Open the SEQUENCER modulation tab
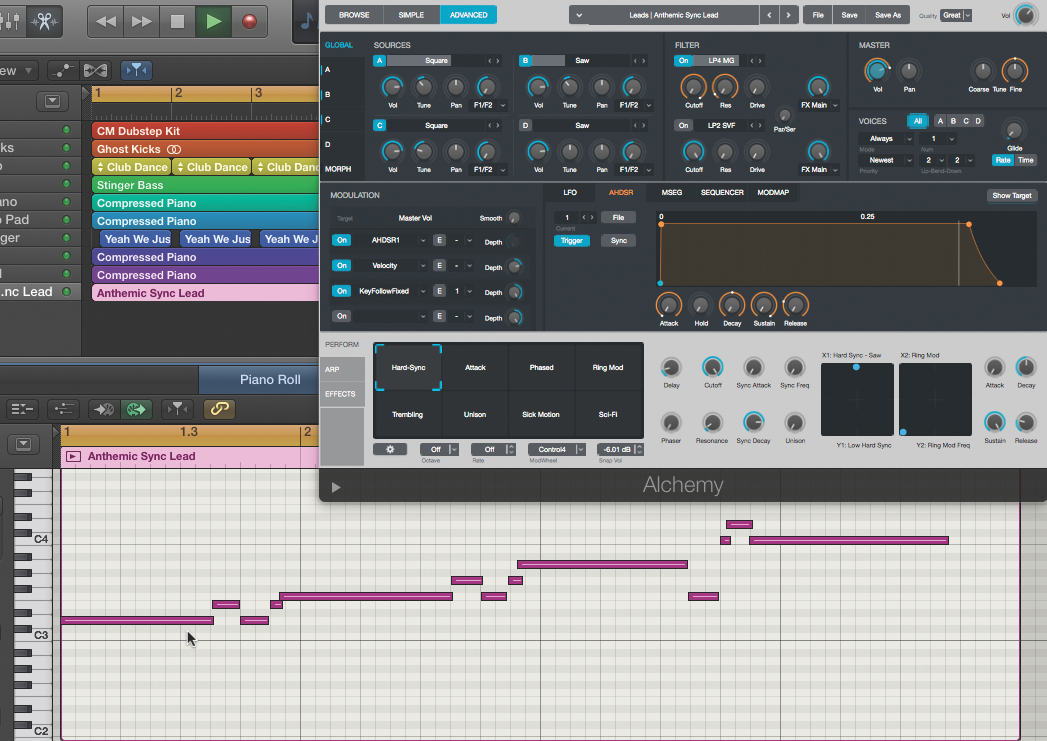Screen dimensions: 1047x741 tap(722, 193)
